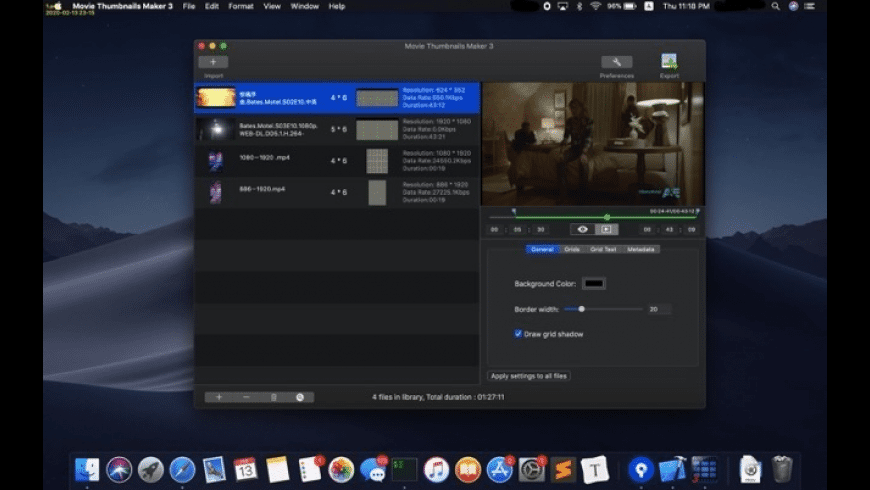Open iTunes music icon in the Dock
Screen dimensions: 870x490
[x=436, y=469]
